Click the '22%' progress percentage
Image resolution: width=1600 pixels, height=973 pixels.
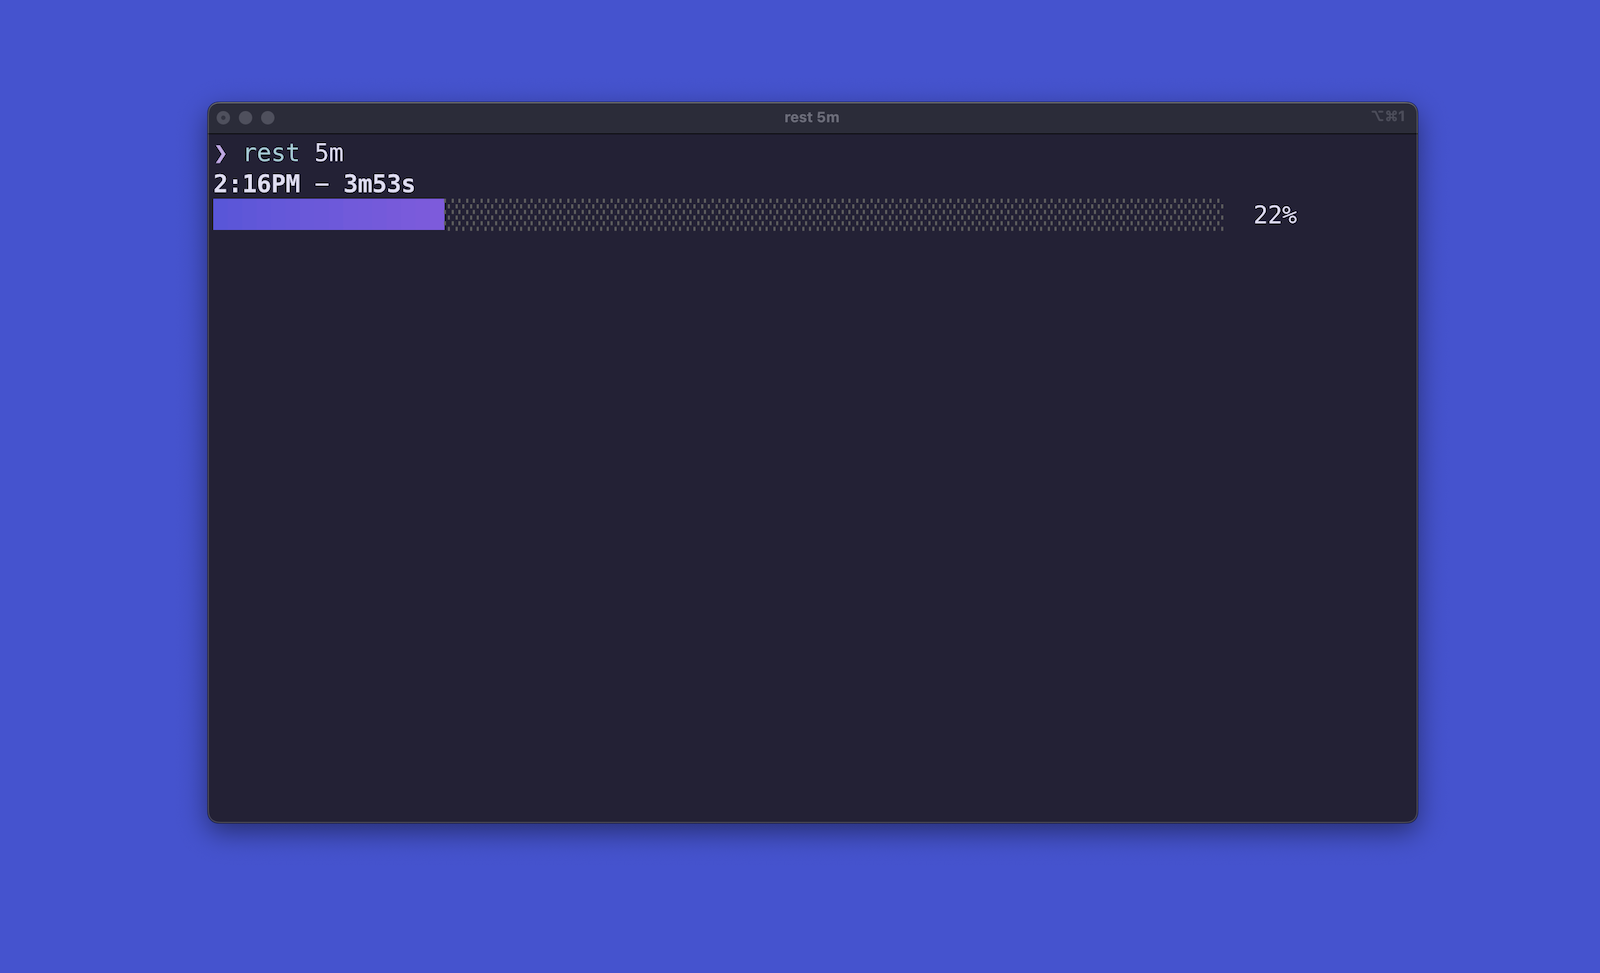click(x=1275, y=215)
